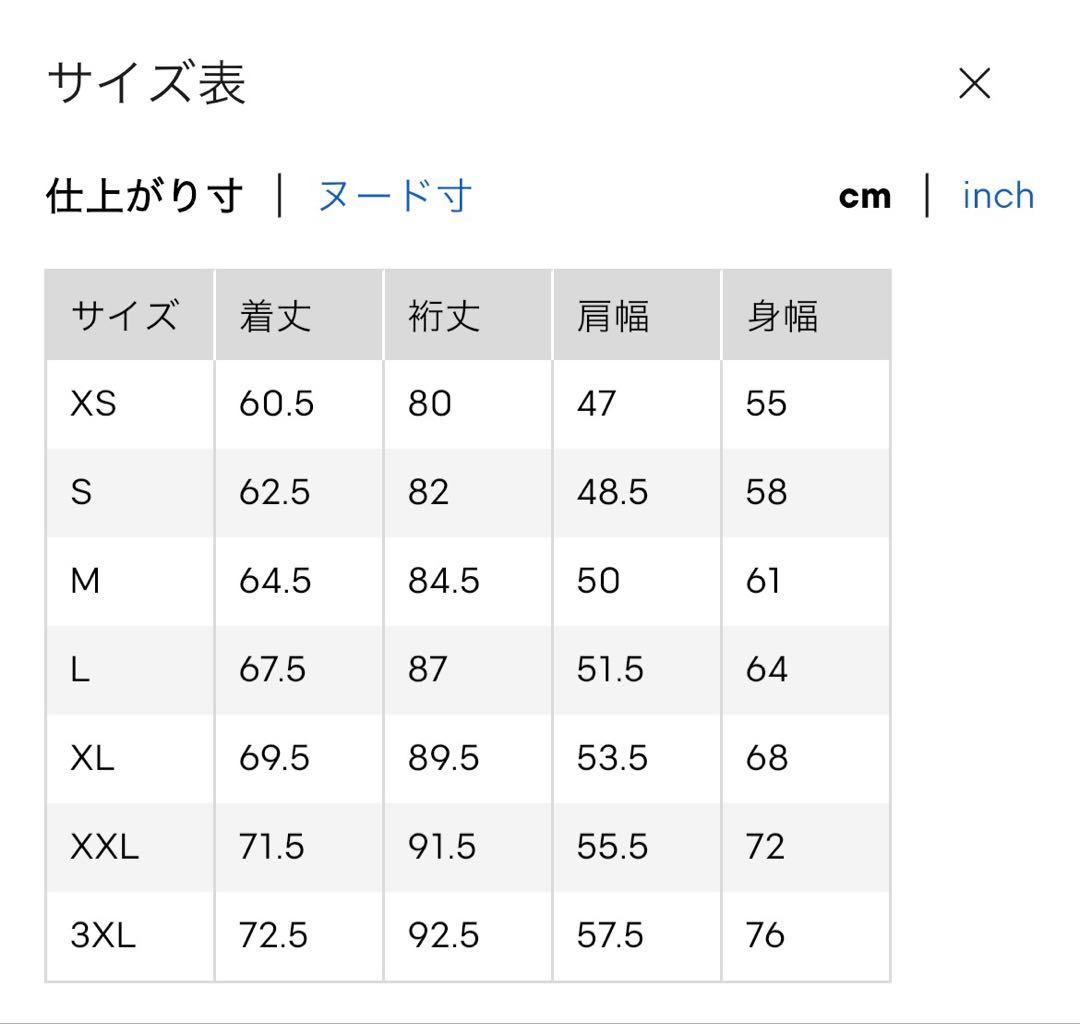Switch units to inch
The image size is (1080, 1024).
click(998, 196)
